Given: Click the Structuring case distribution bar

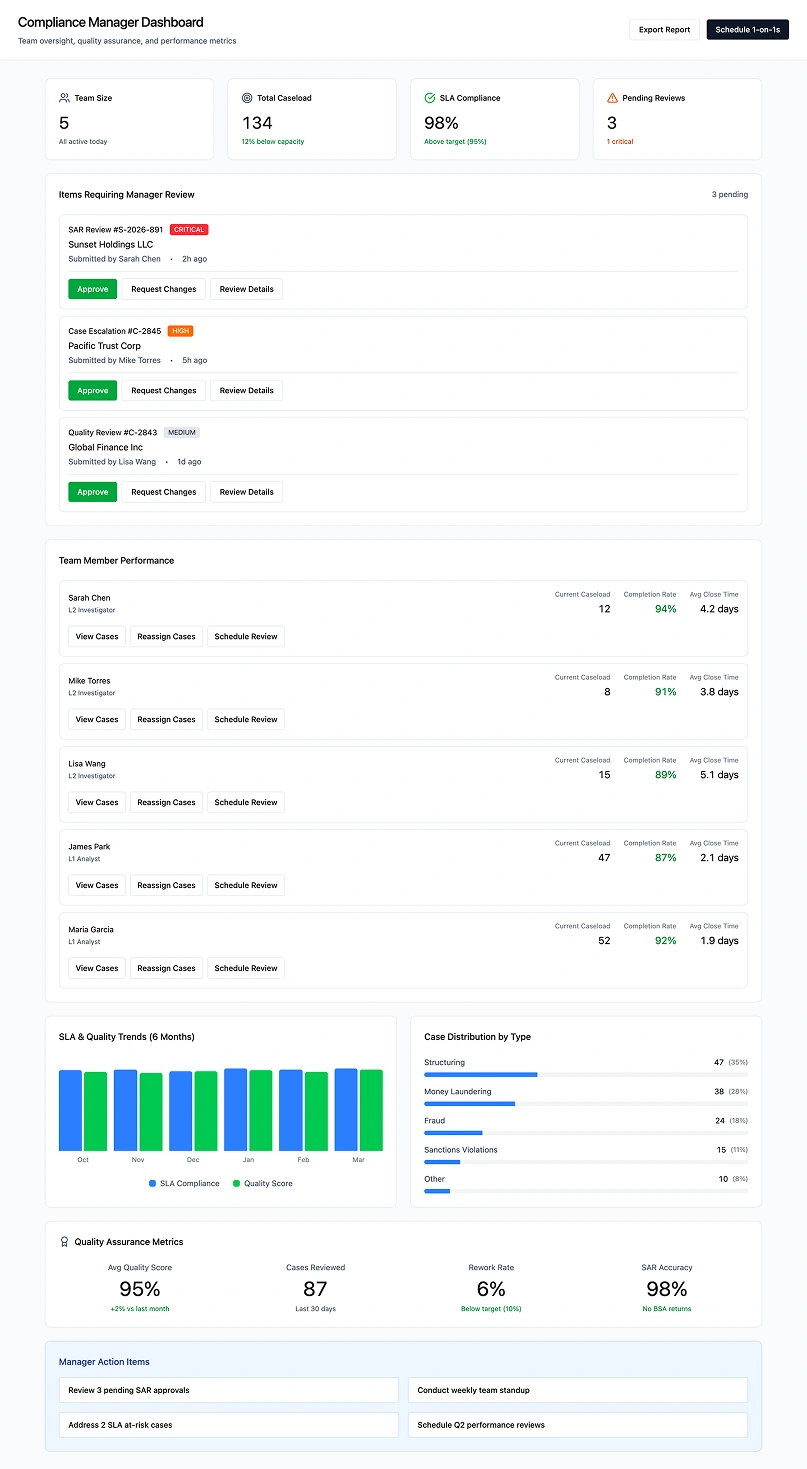Looking at the screenshot, I should click(481, 1074).
